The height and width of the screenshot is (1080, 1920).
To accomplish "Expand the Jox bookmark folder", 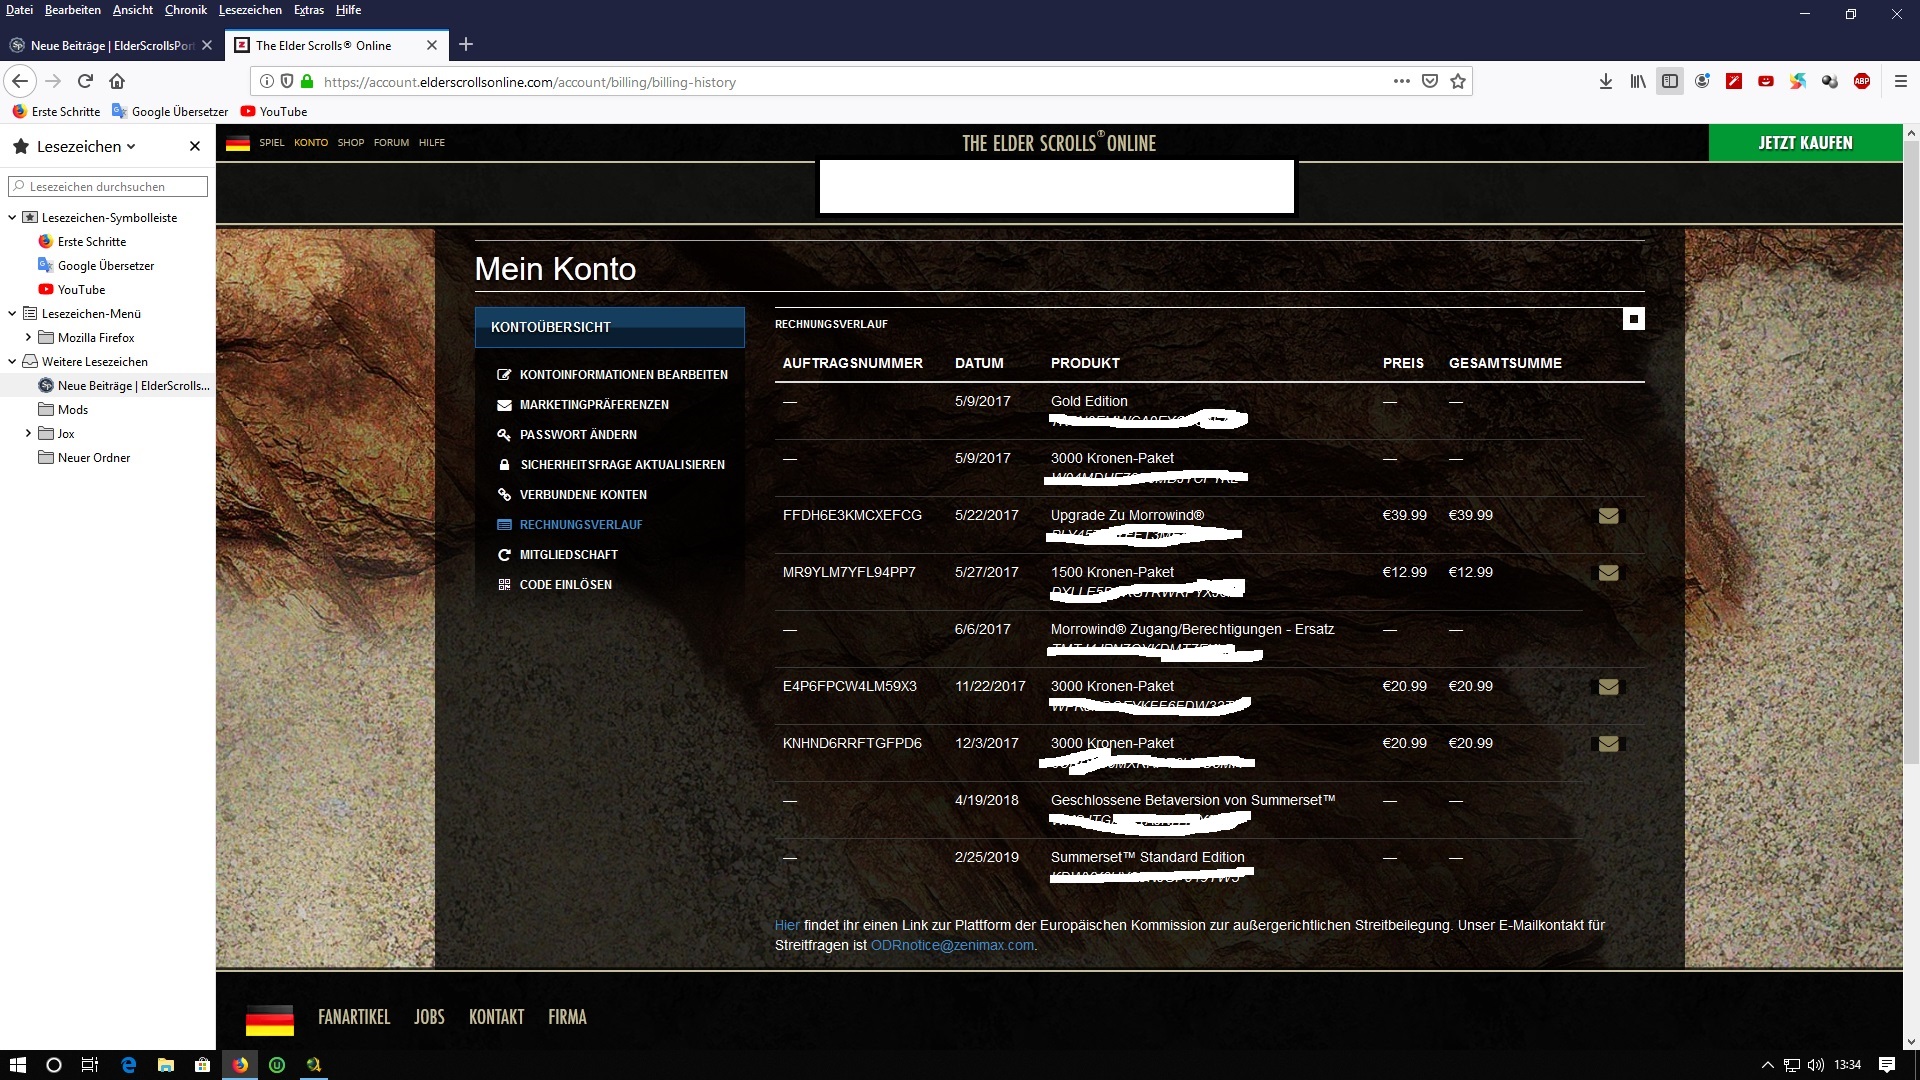I will (28, 434).
